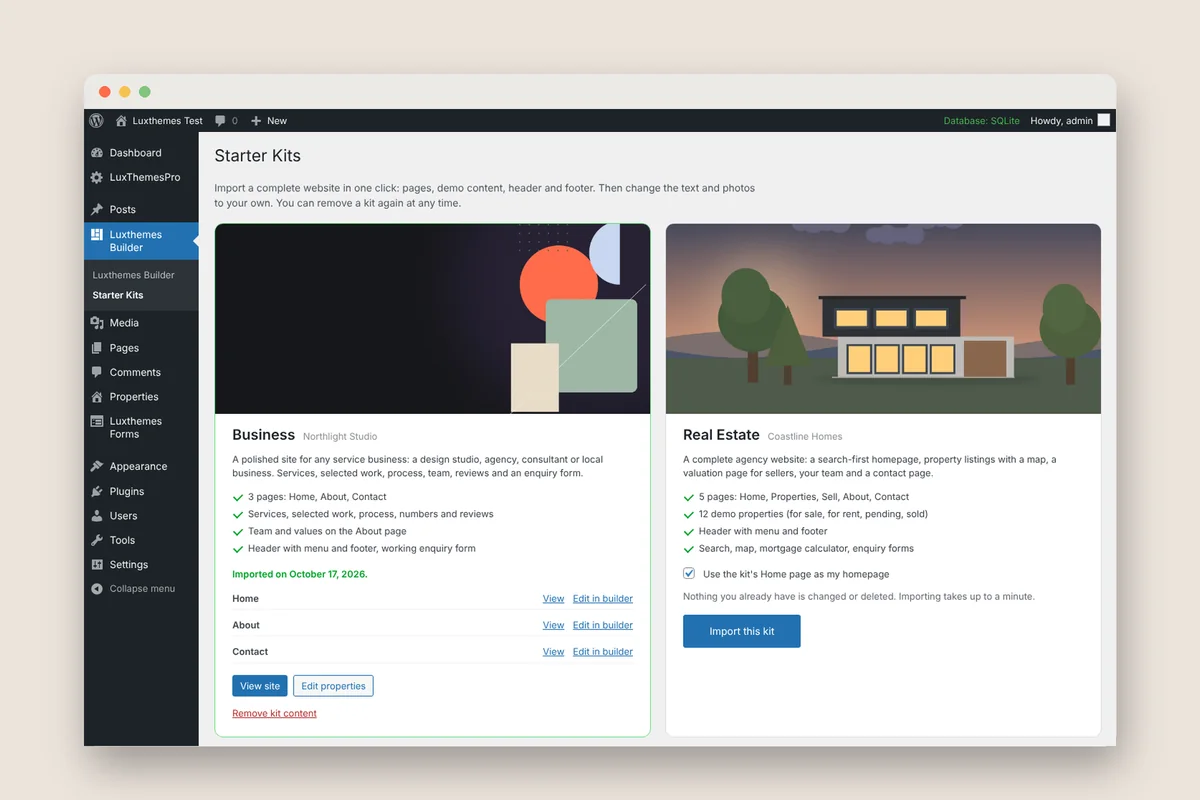Click the Edit properties button

[x=333, y=686]
